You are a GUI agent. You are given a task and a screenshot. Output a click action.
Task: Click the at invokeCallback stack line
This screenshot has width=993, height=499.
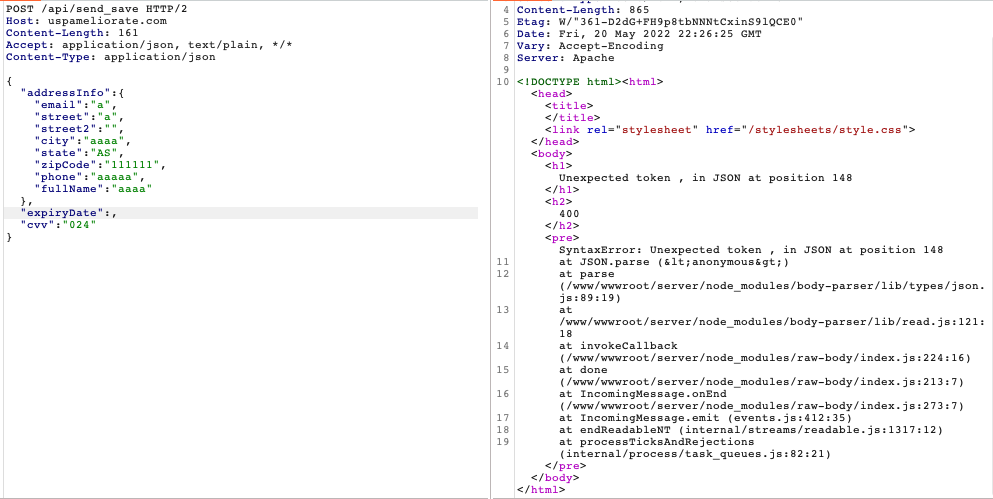click(618, 346)
